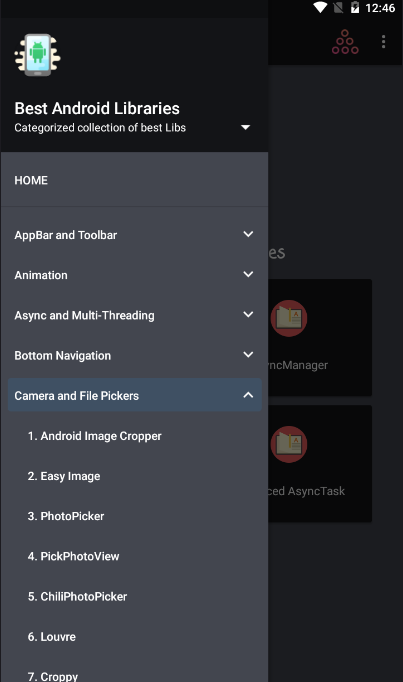Image resolution: width=403 pixels, height=682 pixels.
Task: Tap the Android phone app logo
Action: [37, 55]
